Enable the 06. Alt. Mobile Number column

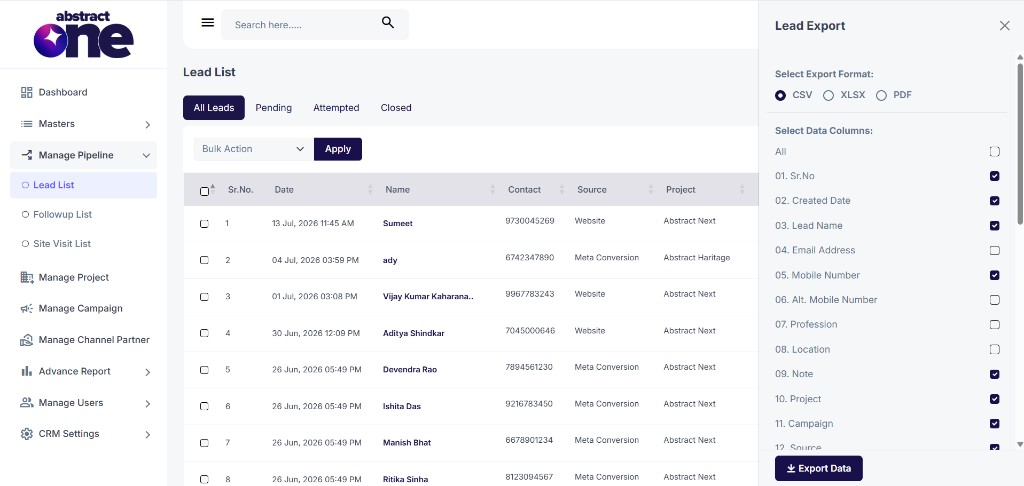995,300
